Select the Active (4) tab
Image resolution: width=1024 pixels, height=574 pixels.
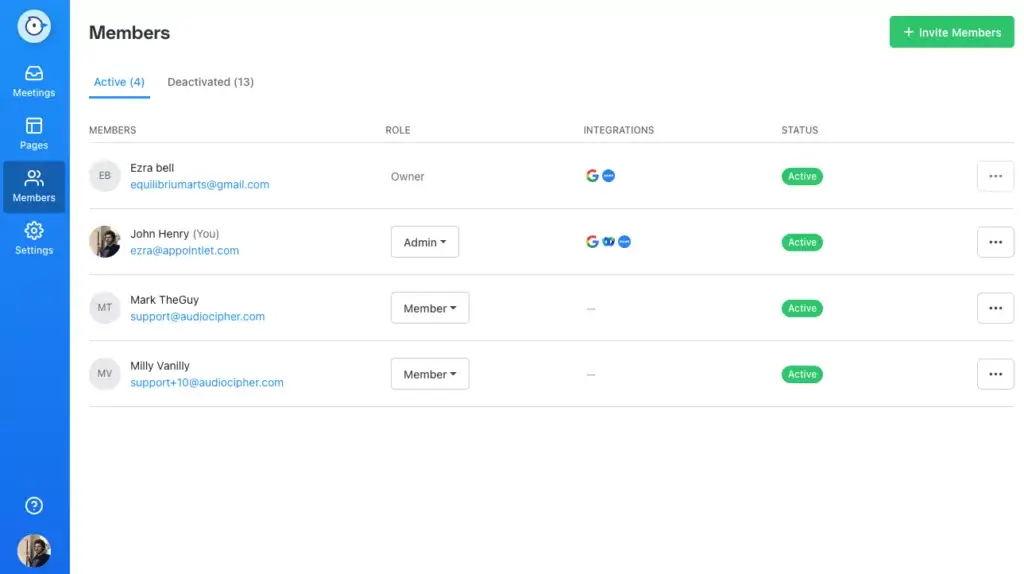pos(119,82)
